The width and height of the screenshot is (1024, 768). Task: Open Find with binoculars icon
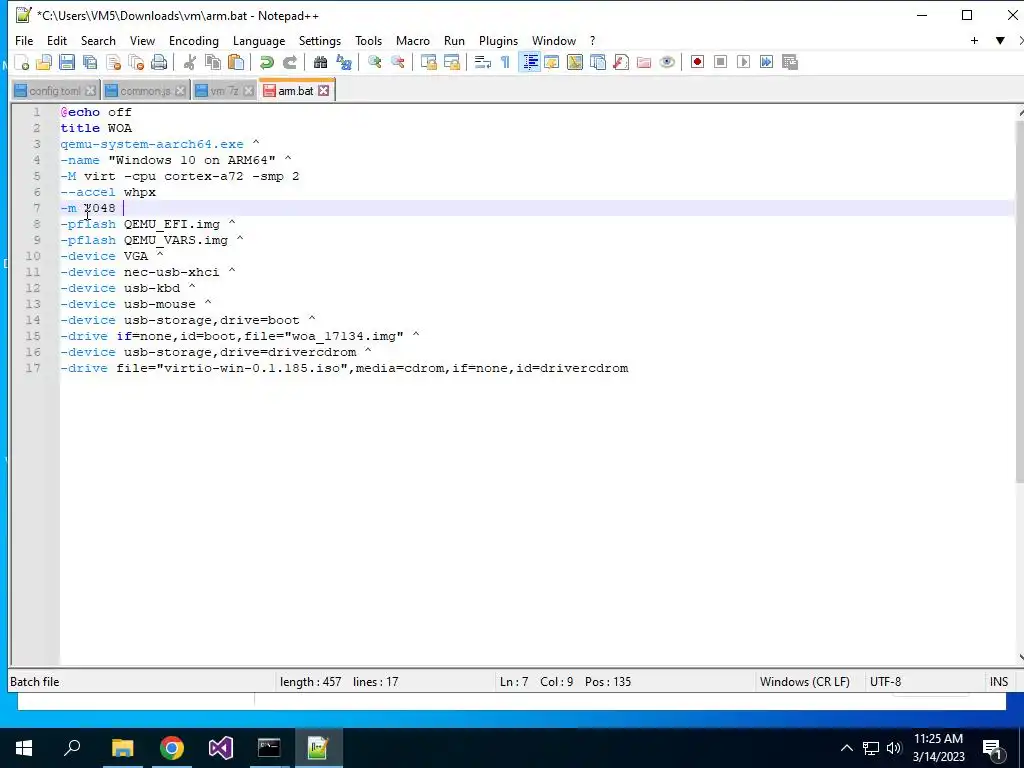coord(320,62)
